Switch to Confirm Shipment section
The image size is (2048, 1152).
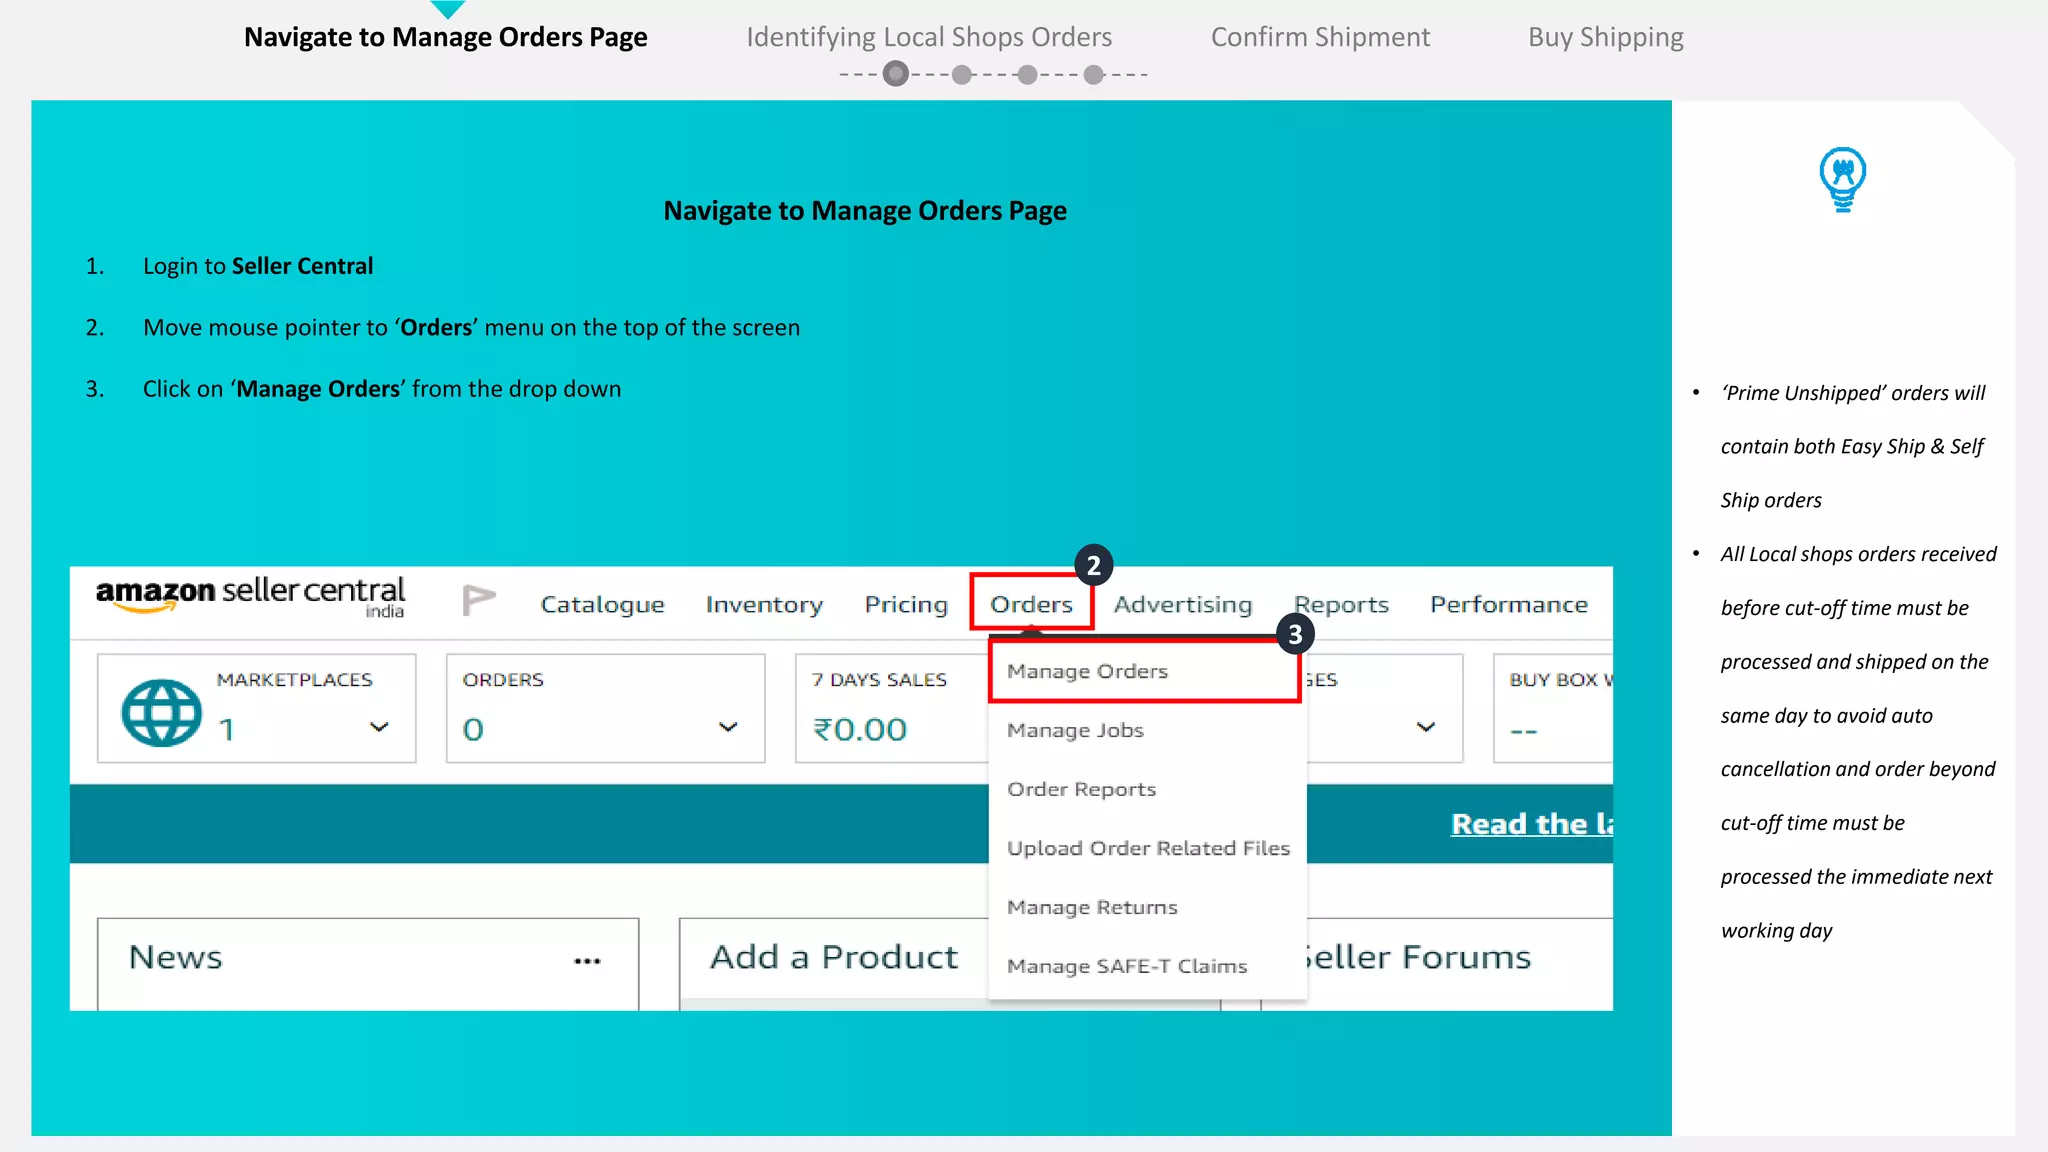tap(1320, 37)
